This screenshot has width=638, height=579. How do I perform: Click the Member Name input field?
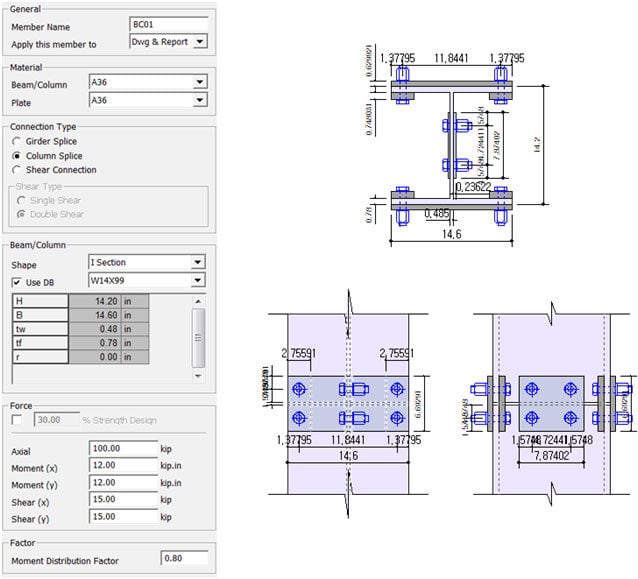pyautogui.click(x=168, y=24)
